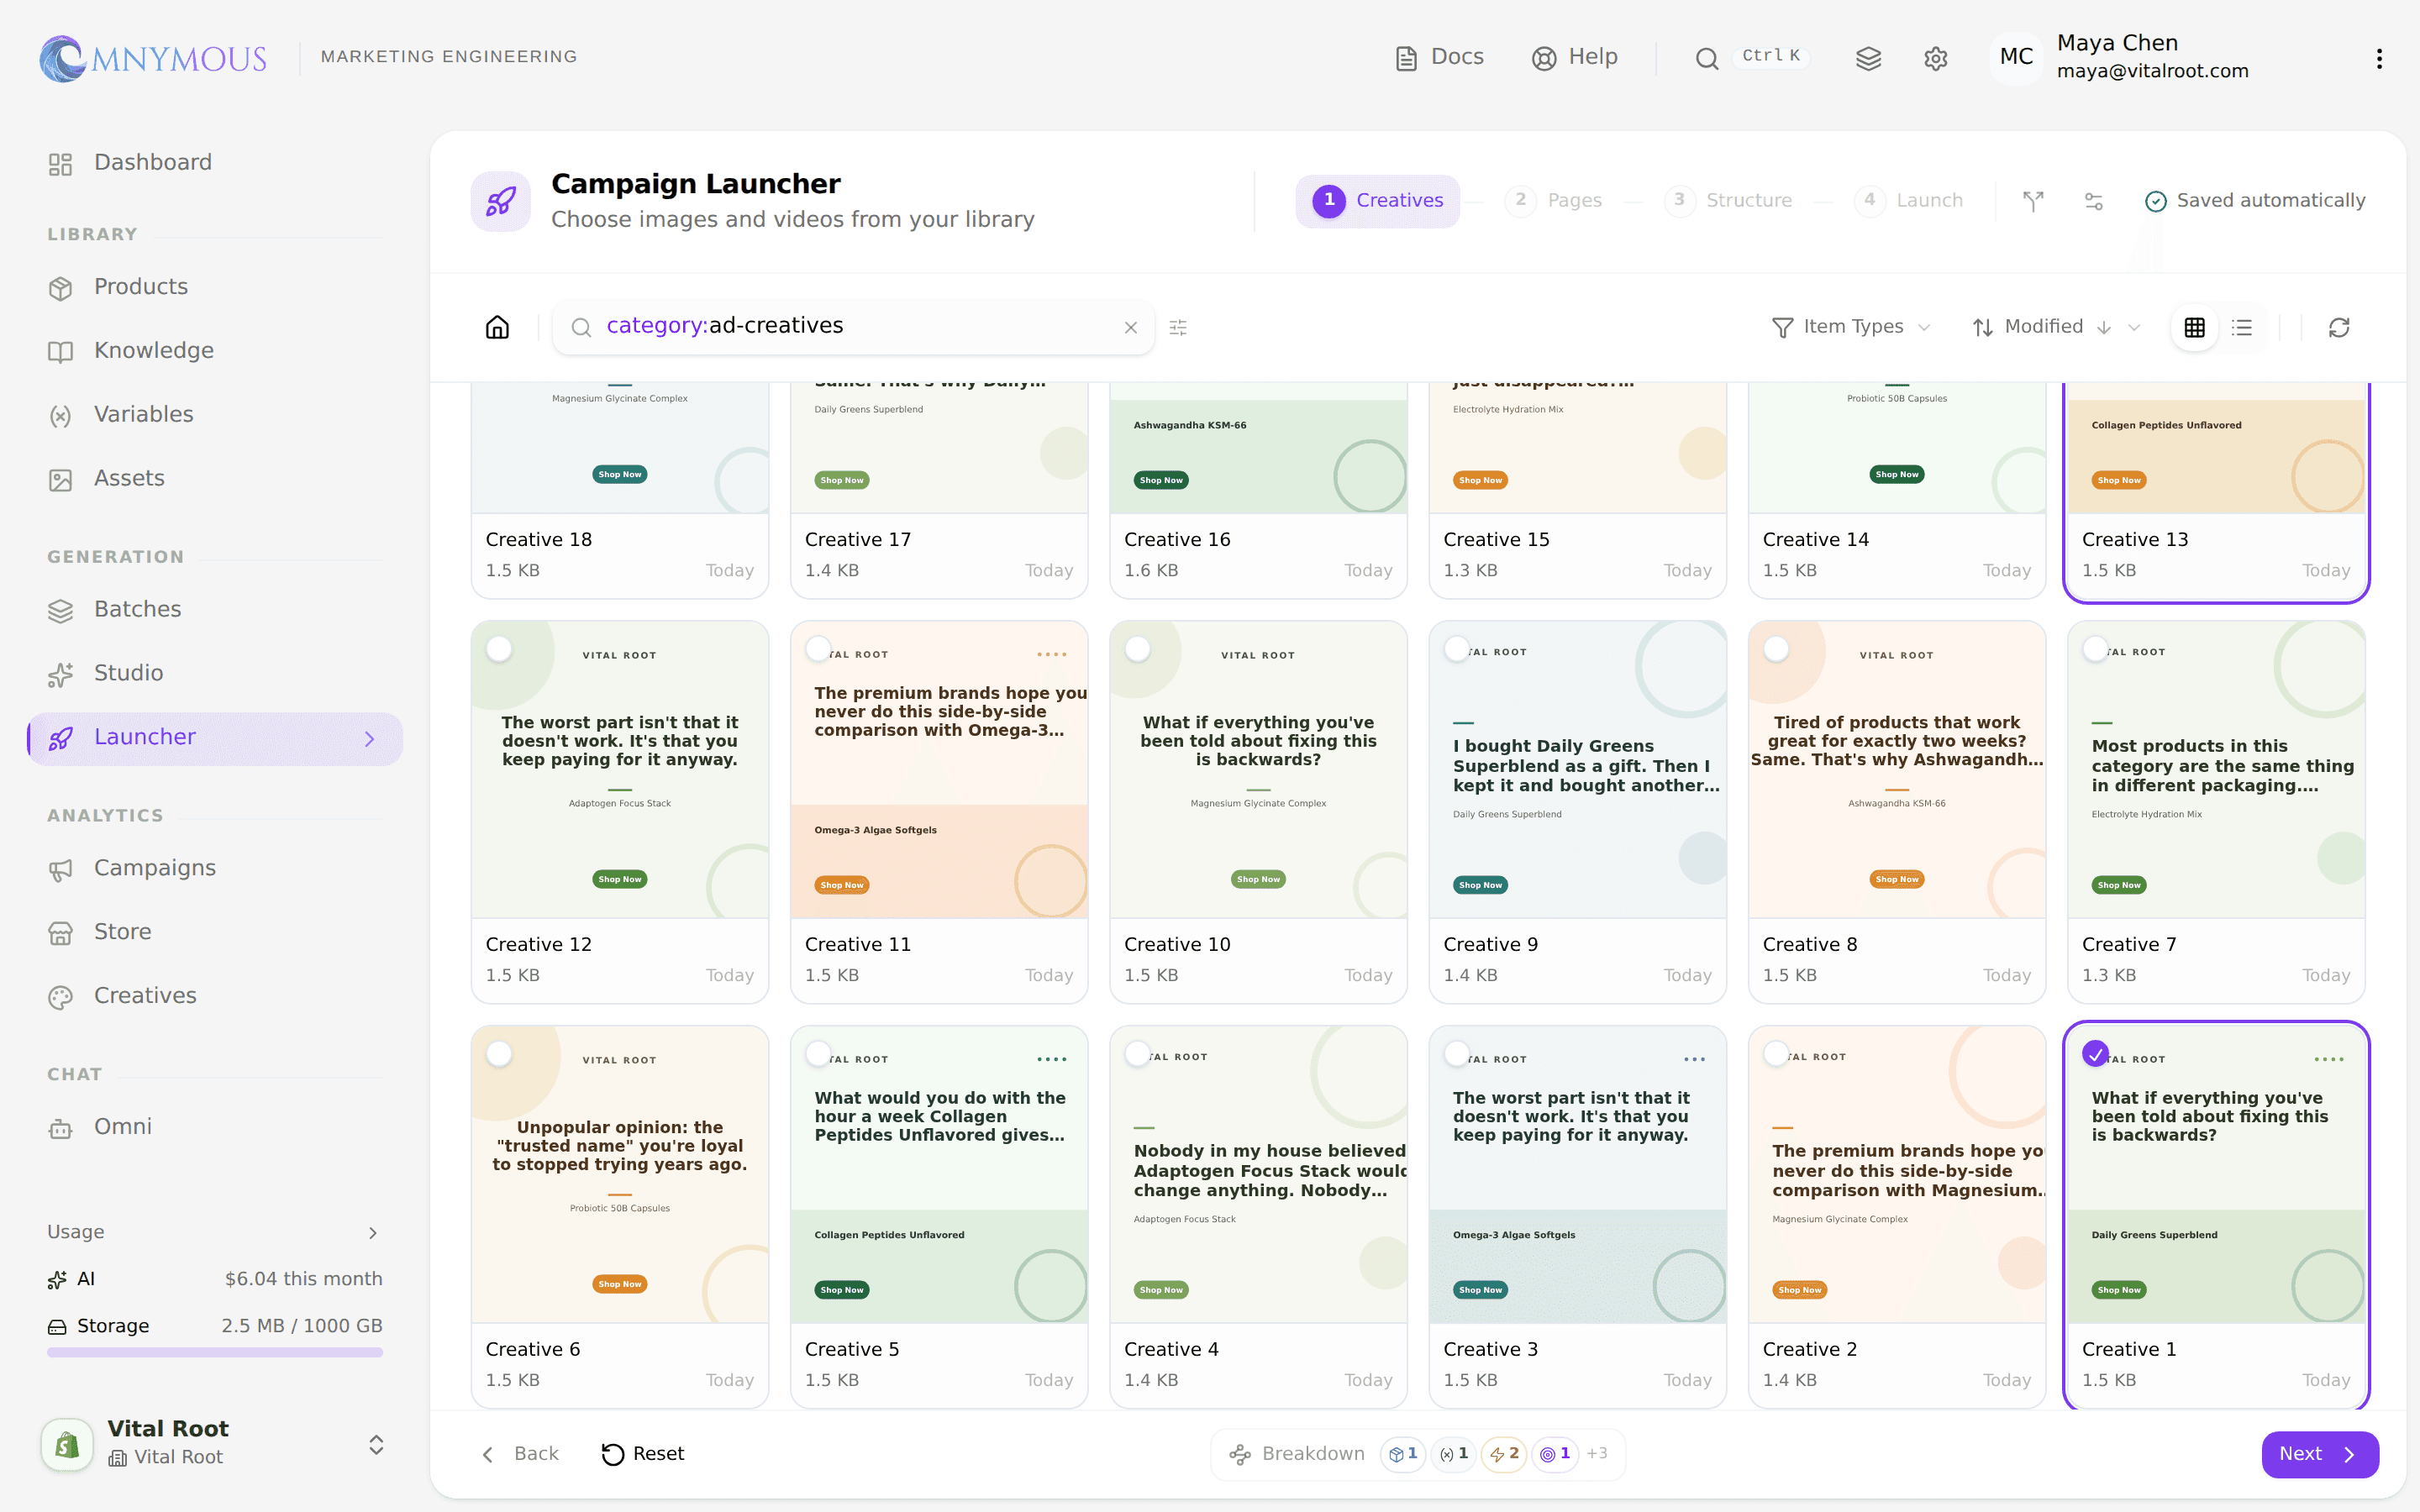Tick the Creative 6 selection circle
This screenshot has height=1512, width=2420.
pos(499,1054)
